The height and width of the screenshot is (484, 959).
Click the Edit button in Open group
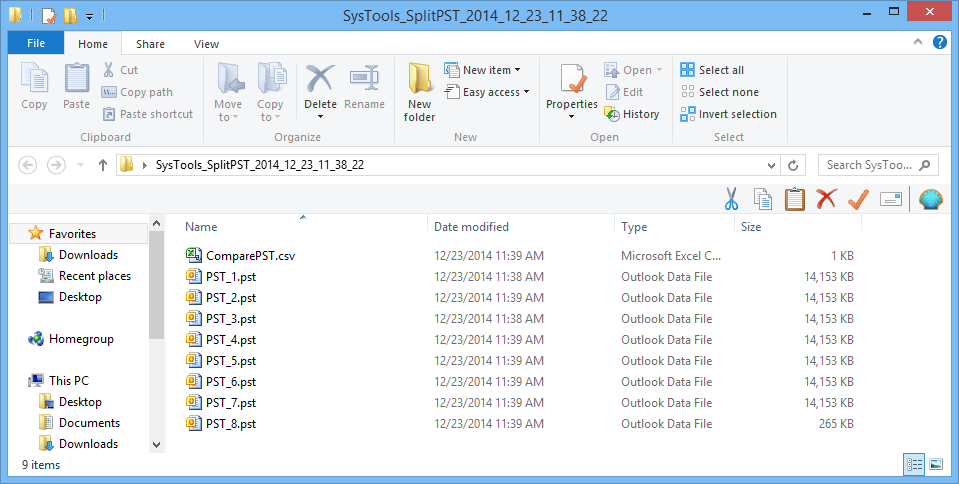click(624, 92)
